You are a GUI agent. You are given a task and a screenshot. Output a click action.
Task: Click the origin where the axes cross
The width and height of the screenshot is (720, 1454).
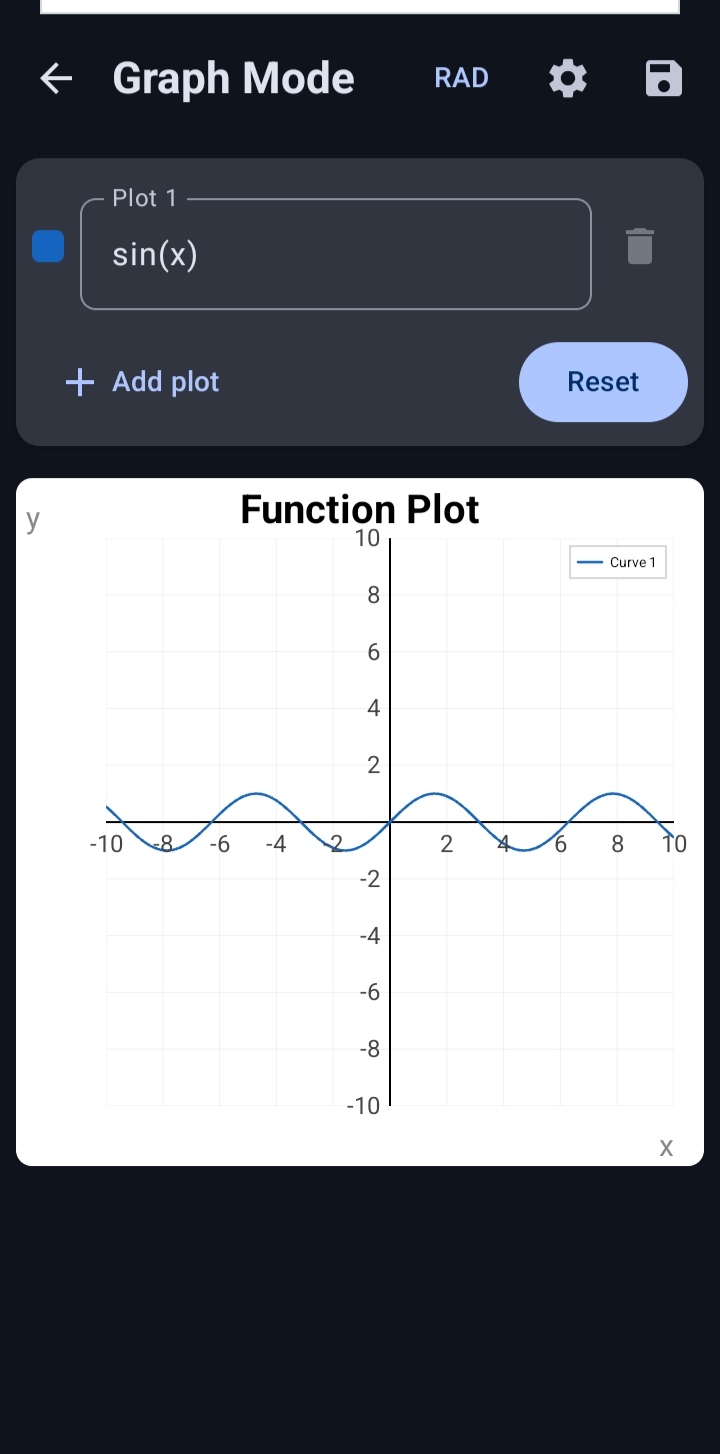390,822
